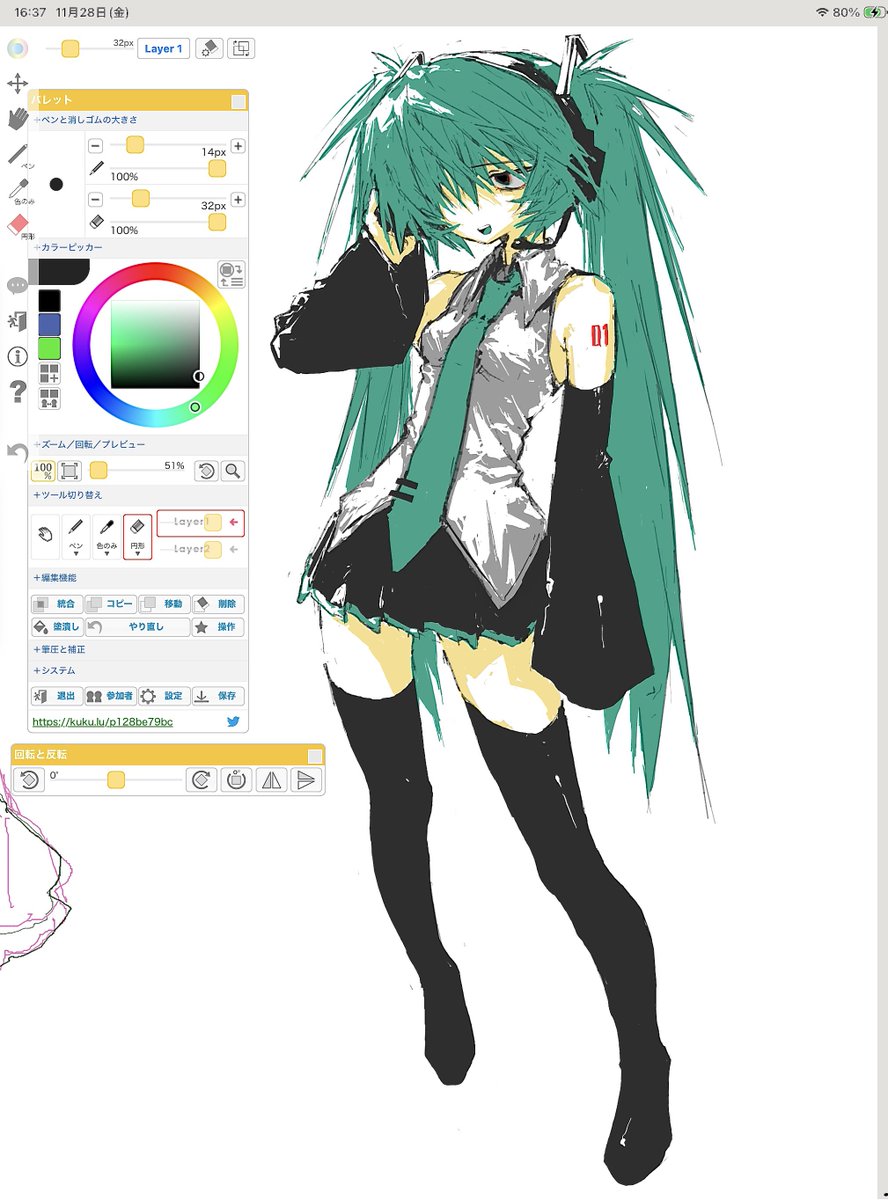Click the やり直し redo button

(x=138, y=627)
